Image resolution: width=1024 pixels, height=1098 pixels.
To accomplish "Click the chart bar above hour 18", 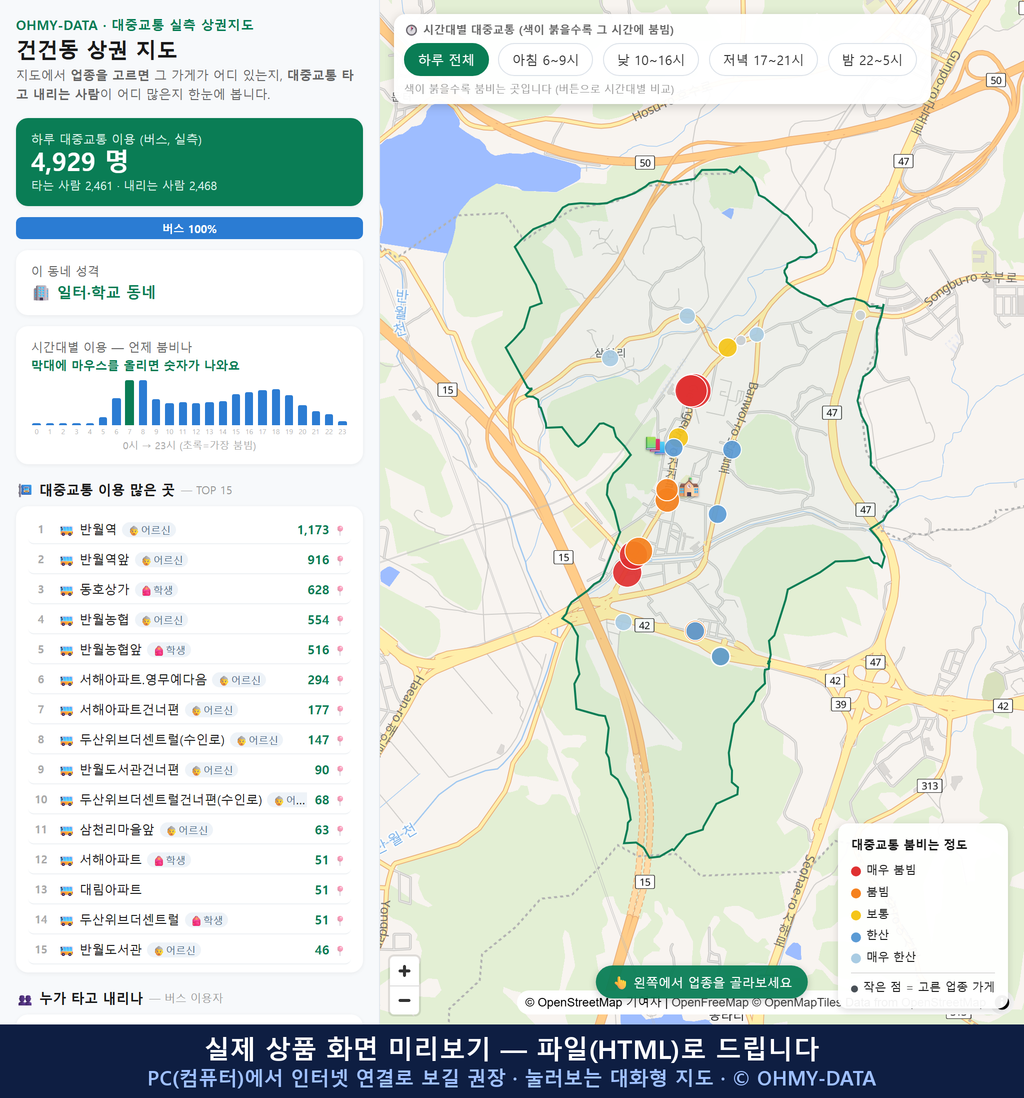I will pyautogui.click(x=276, y=407).
